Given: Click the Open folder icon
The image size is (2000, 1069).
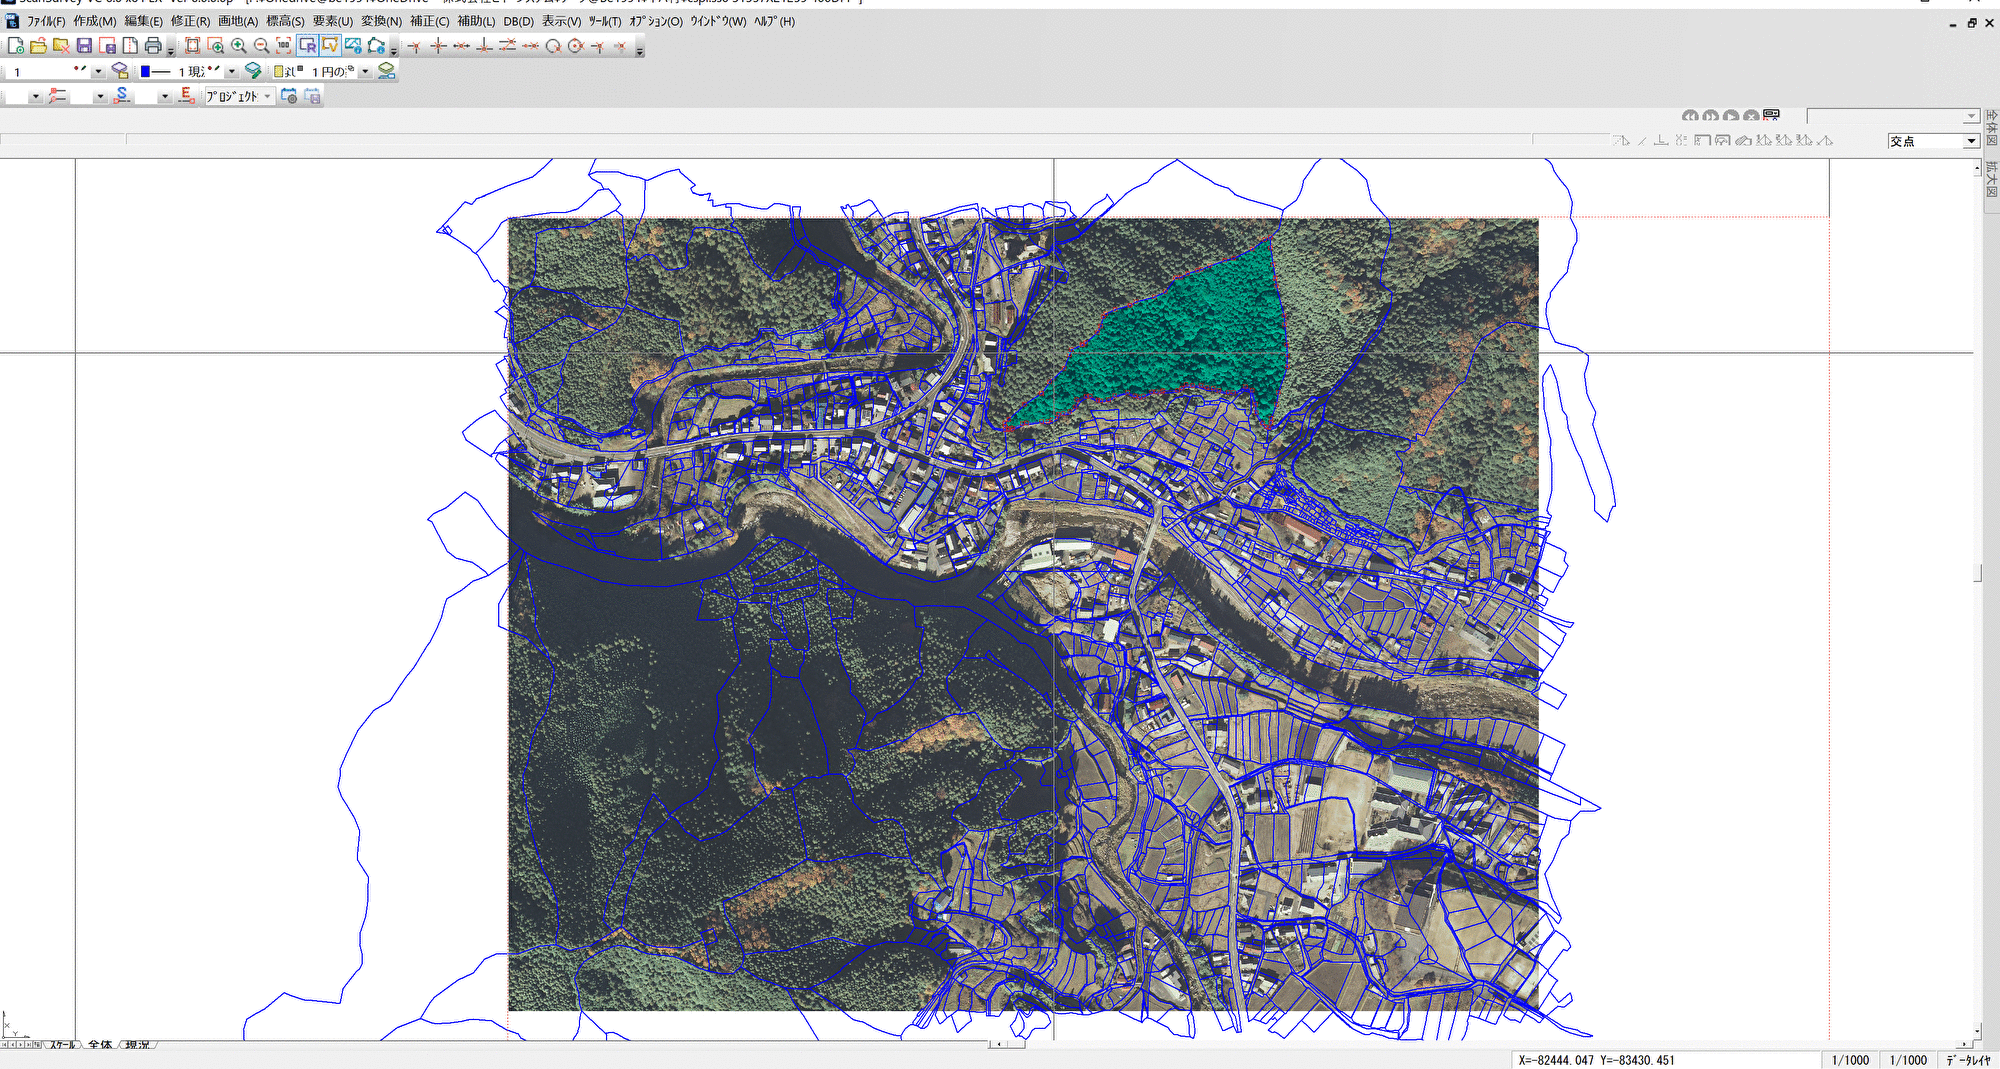Looking at the screenshot, I should (x=38, y=46).
